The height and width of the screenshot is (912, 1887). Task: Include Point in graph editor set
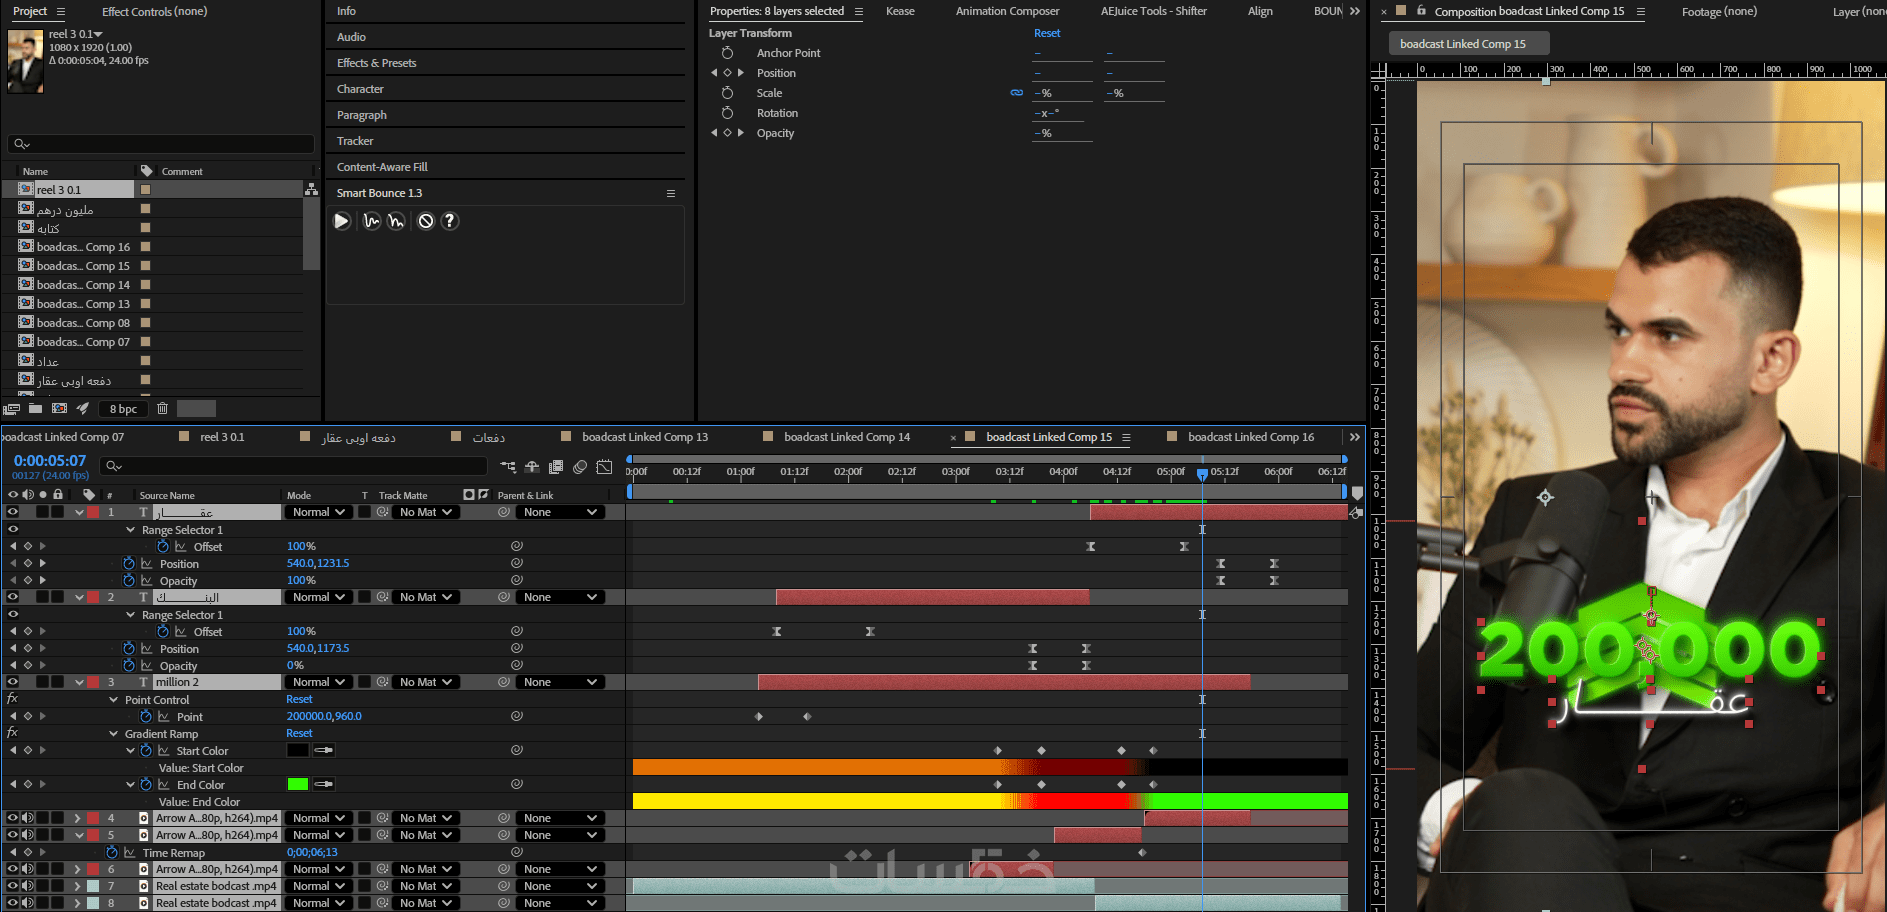[x=163, y=717]
